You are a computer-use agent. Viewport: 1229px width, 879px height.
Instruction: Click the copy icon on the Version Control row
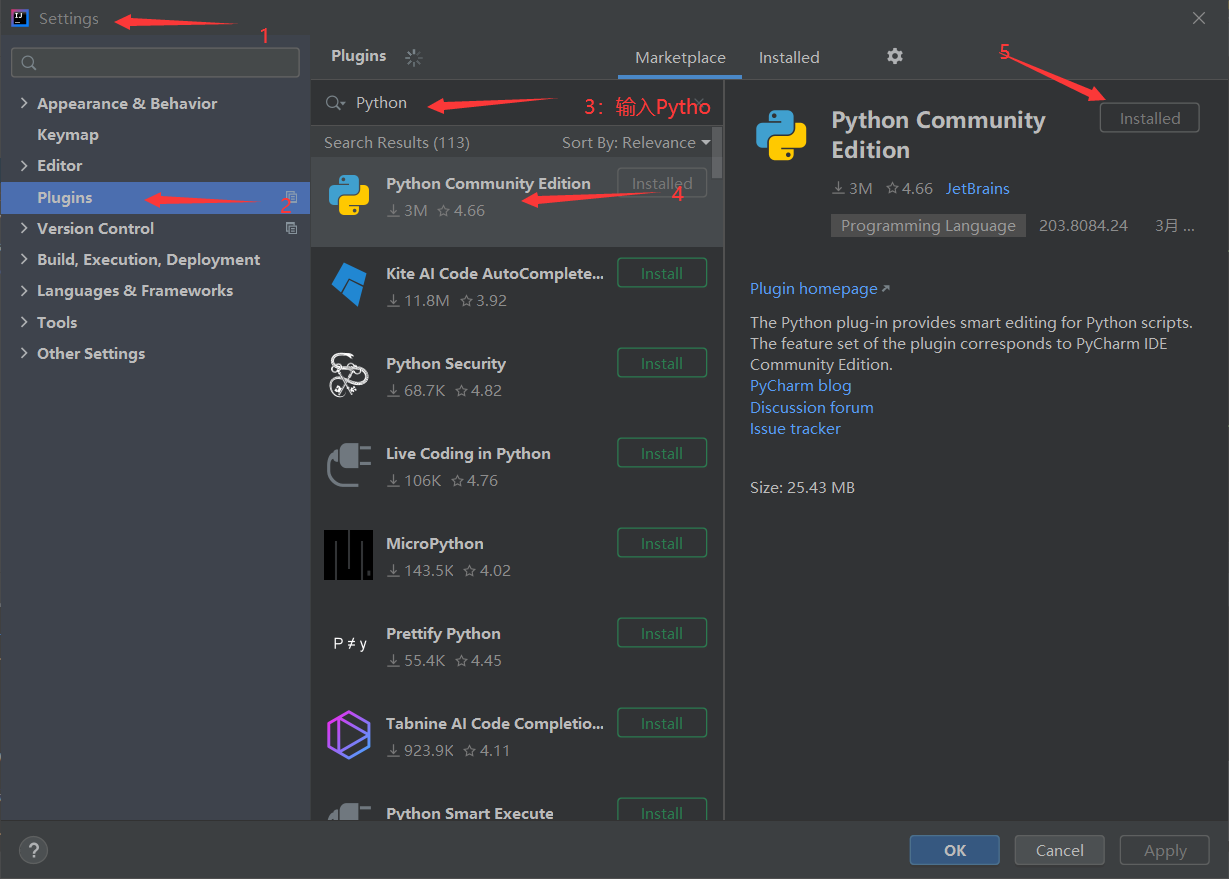click(291, 228)
